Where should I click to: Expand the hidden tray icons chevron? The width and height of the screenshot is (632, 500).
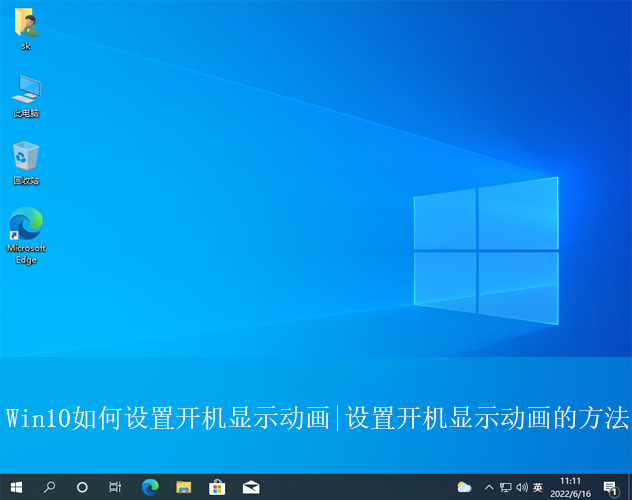(489, 487)
